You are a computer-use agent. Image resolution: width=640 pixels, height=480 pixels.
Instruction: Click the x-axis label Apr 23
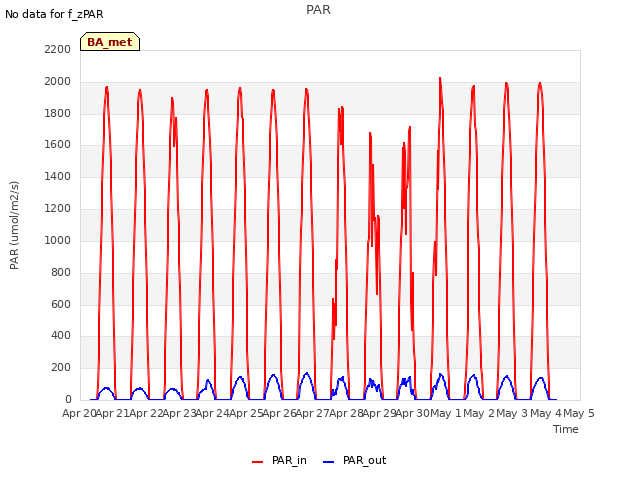(x=180, y=413)
